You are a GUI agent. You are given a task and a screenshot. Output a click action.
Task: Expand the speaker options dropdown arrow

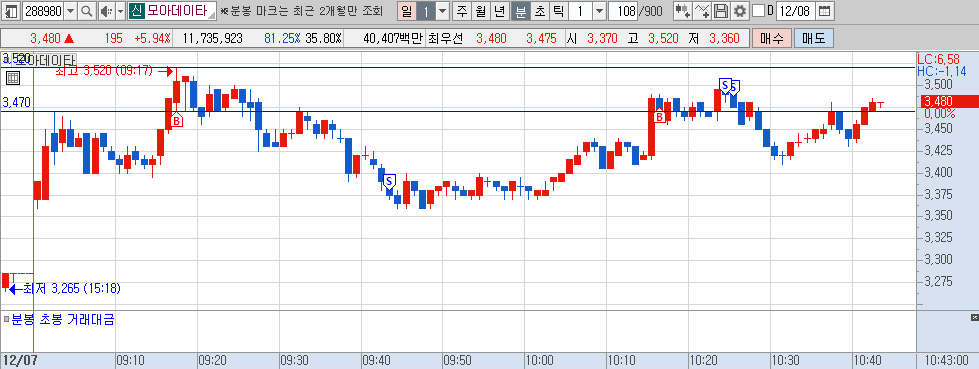tap(121, 11)
